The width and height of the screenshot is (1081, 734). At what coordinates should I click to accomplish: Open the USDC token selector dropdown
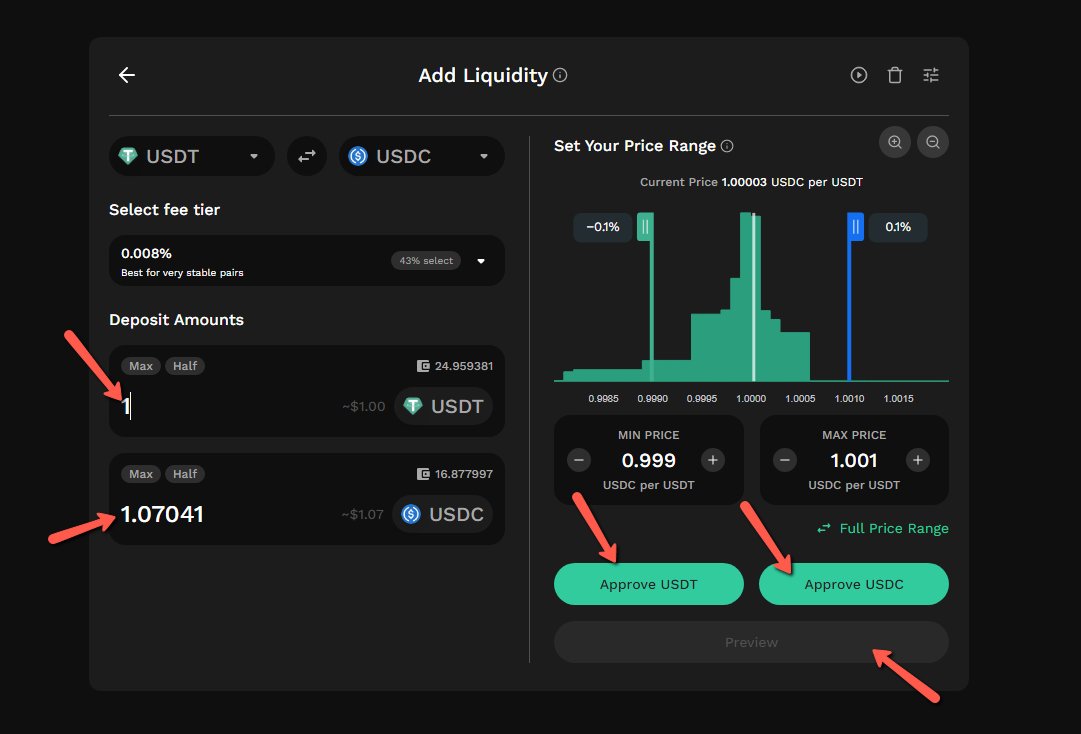(421, 156)
